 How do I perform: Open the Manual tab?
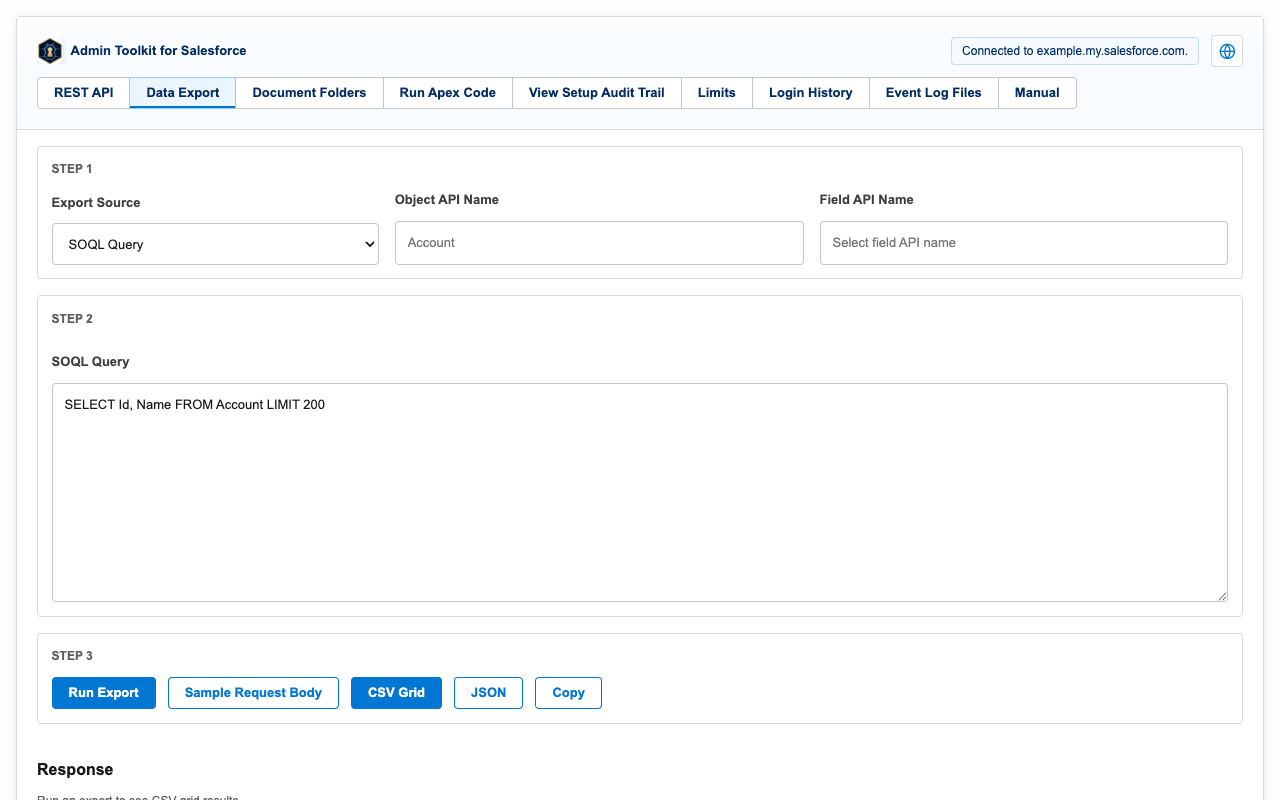pos(1037,93)
